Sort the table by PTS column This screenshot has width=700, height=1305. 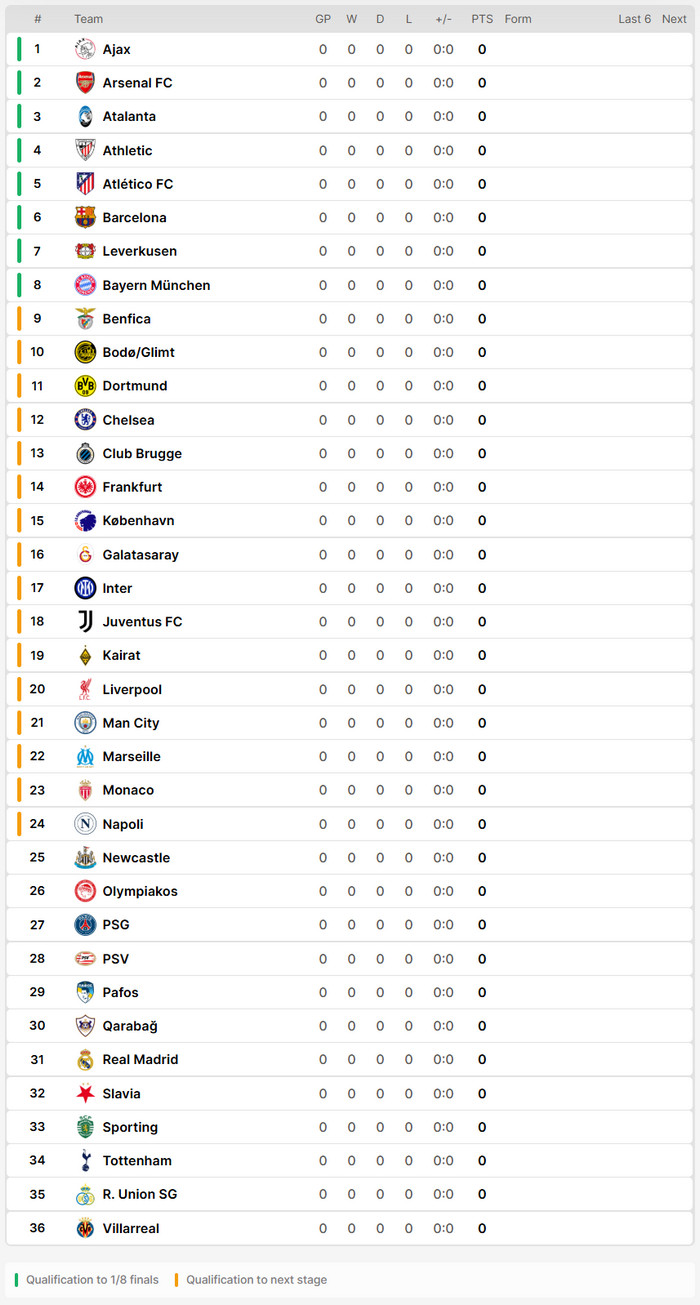482,19
